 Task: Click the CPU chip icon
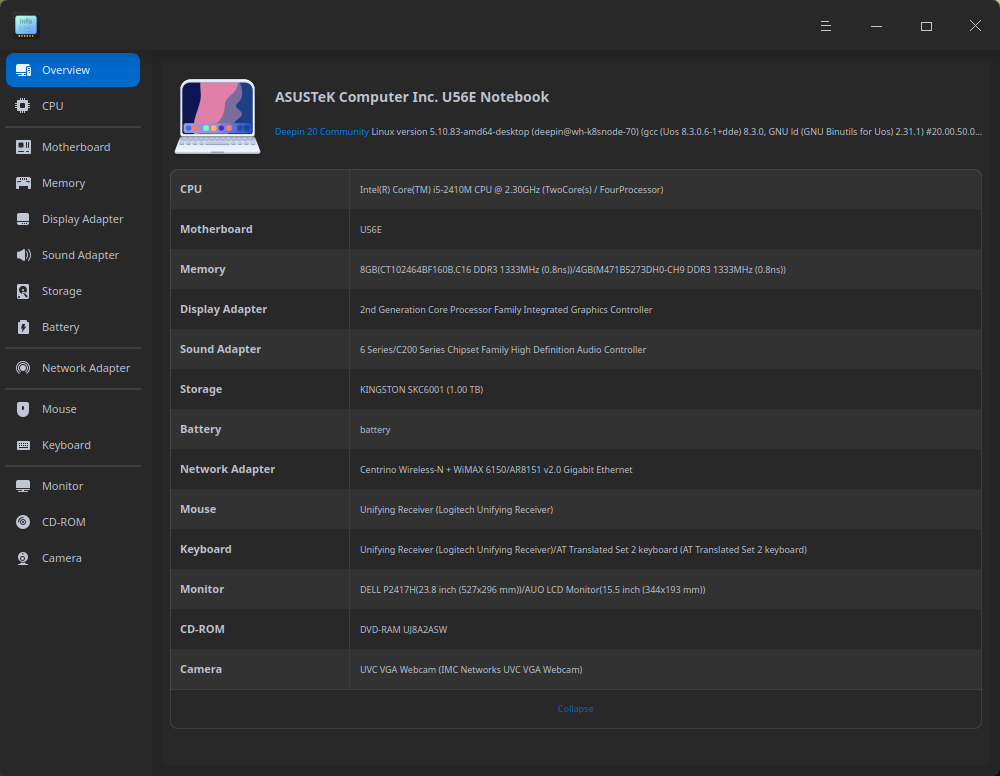click(23, 106)
